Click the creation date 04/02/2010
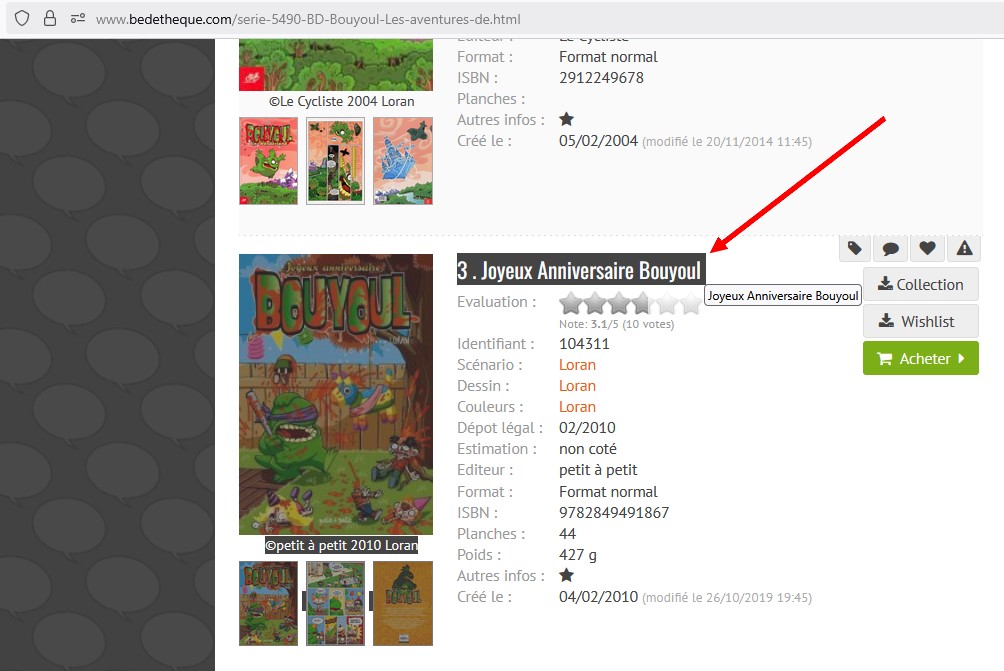This screenshot has width=1004, height=671. [x=598, y=597]
